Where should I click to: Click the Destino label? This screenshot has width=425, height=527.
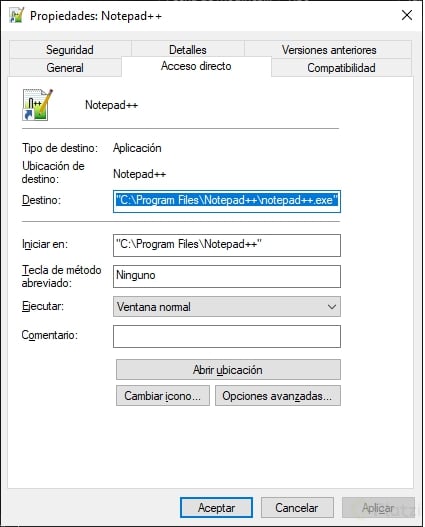(x=41, y=200)
